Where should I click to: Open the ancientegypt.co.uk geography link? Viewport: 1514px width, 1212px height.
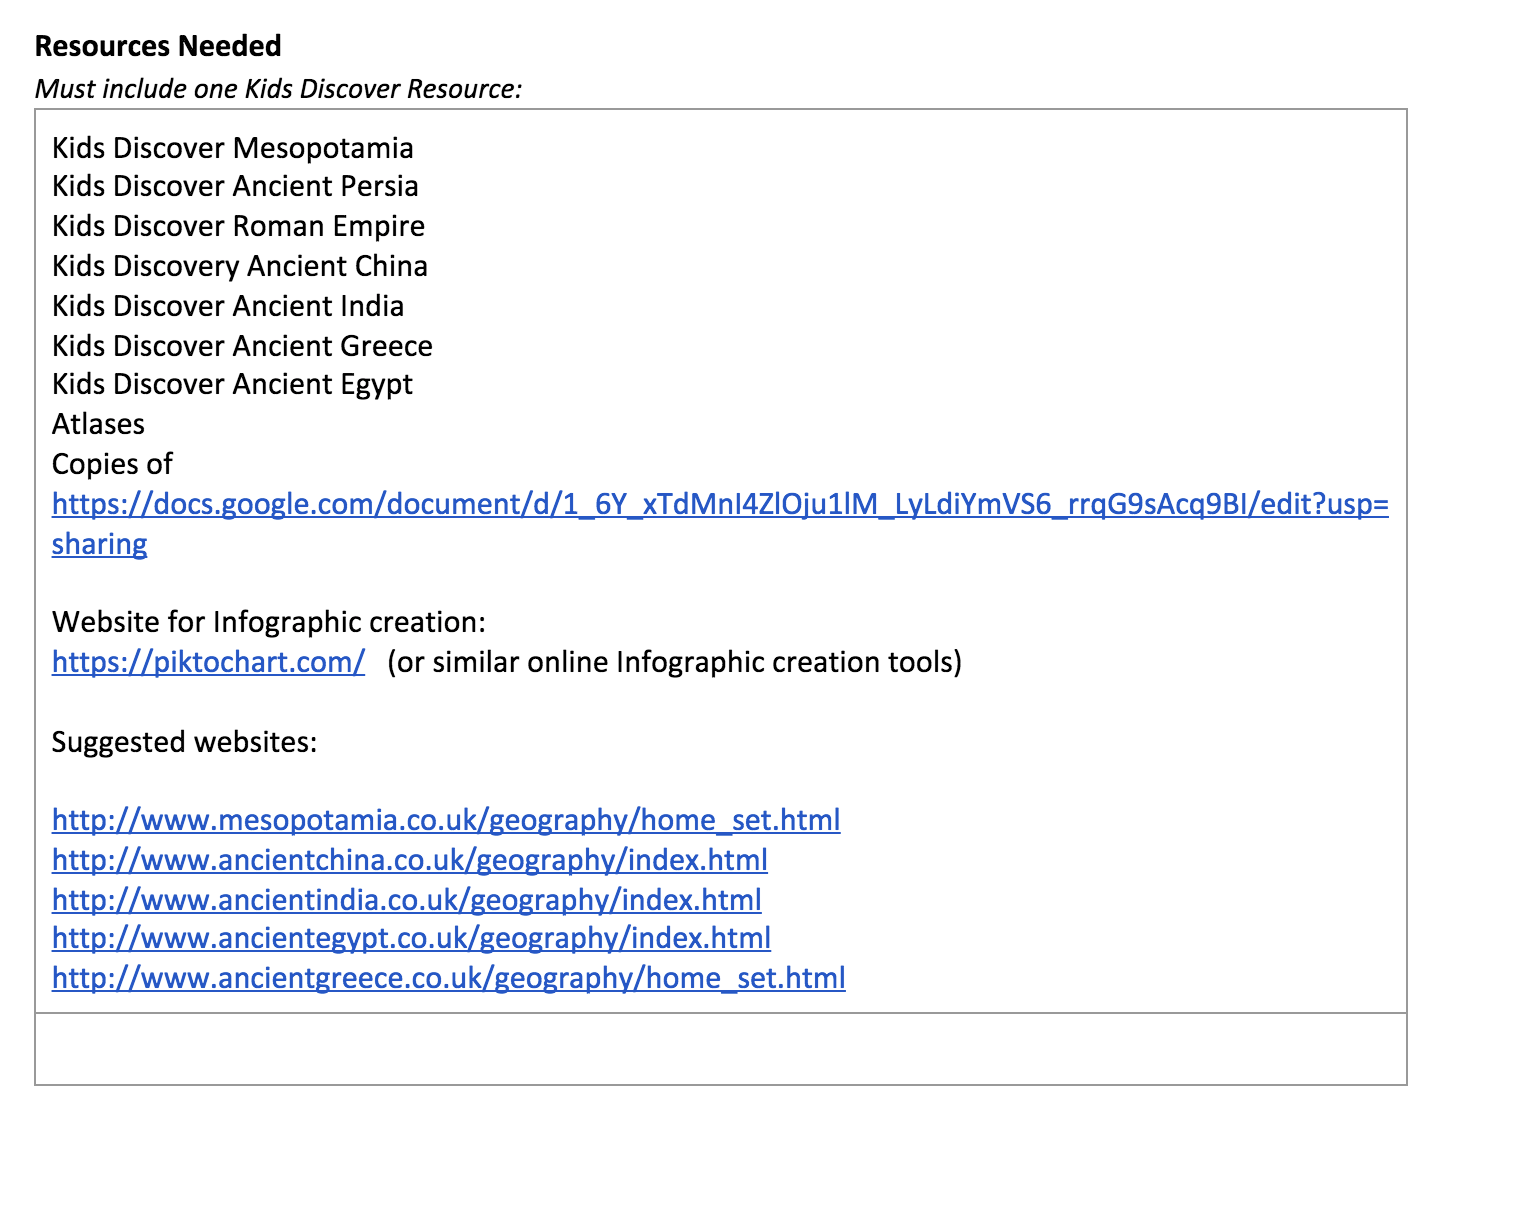click(411, 938)
